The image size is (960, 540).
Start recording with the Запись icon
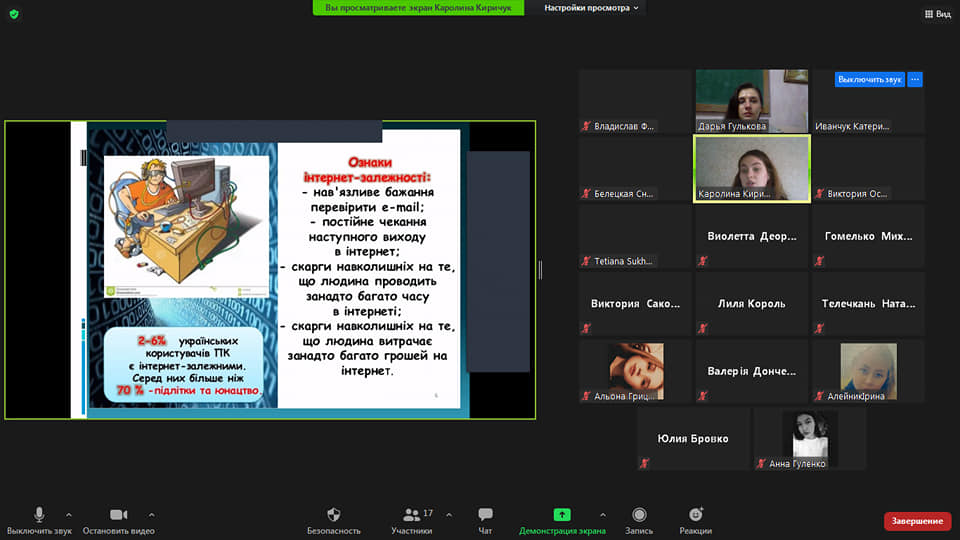pos(639,515)
